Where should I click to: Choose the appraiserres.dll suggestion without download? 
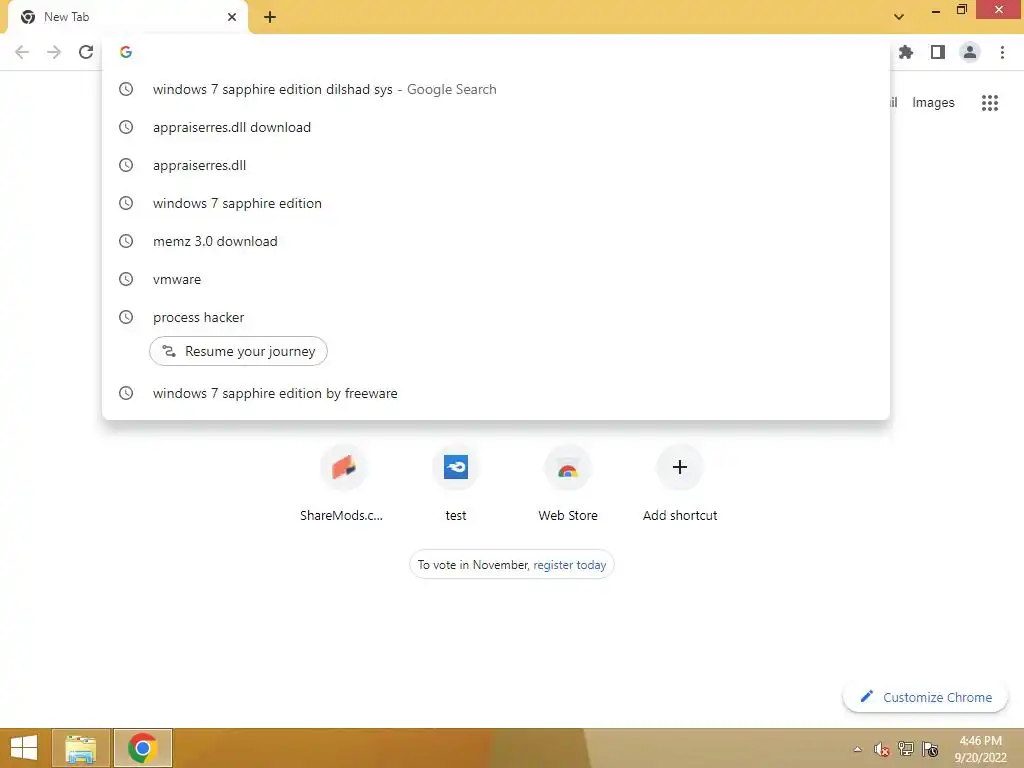(496, 165)
